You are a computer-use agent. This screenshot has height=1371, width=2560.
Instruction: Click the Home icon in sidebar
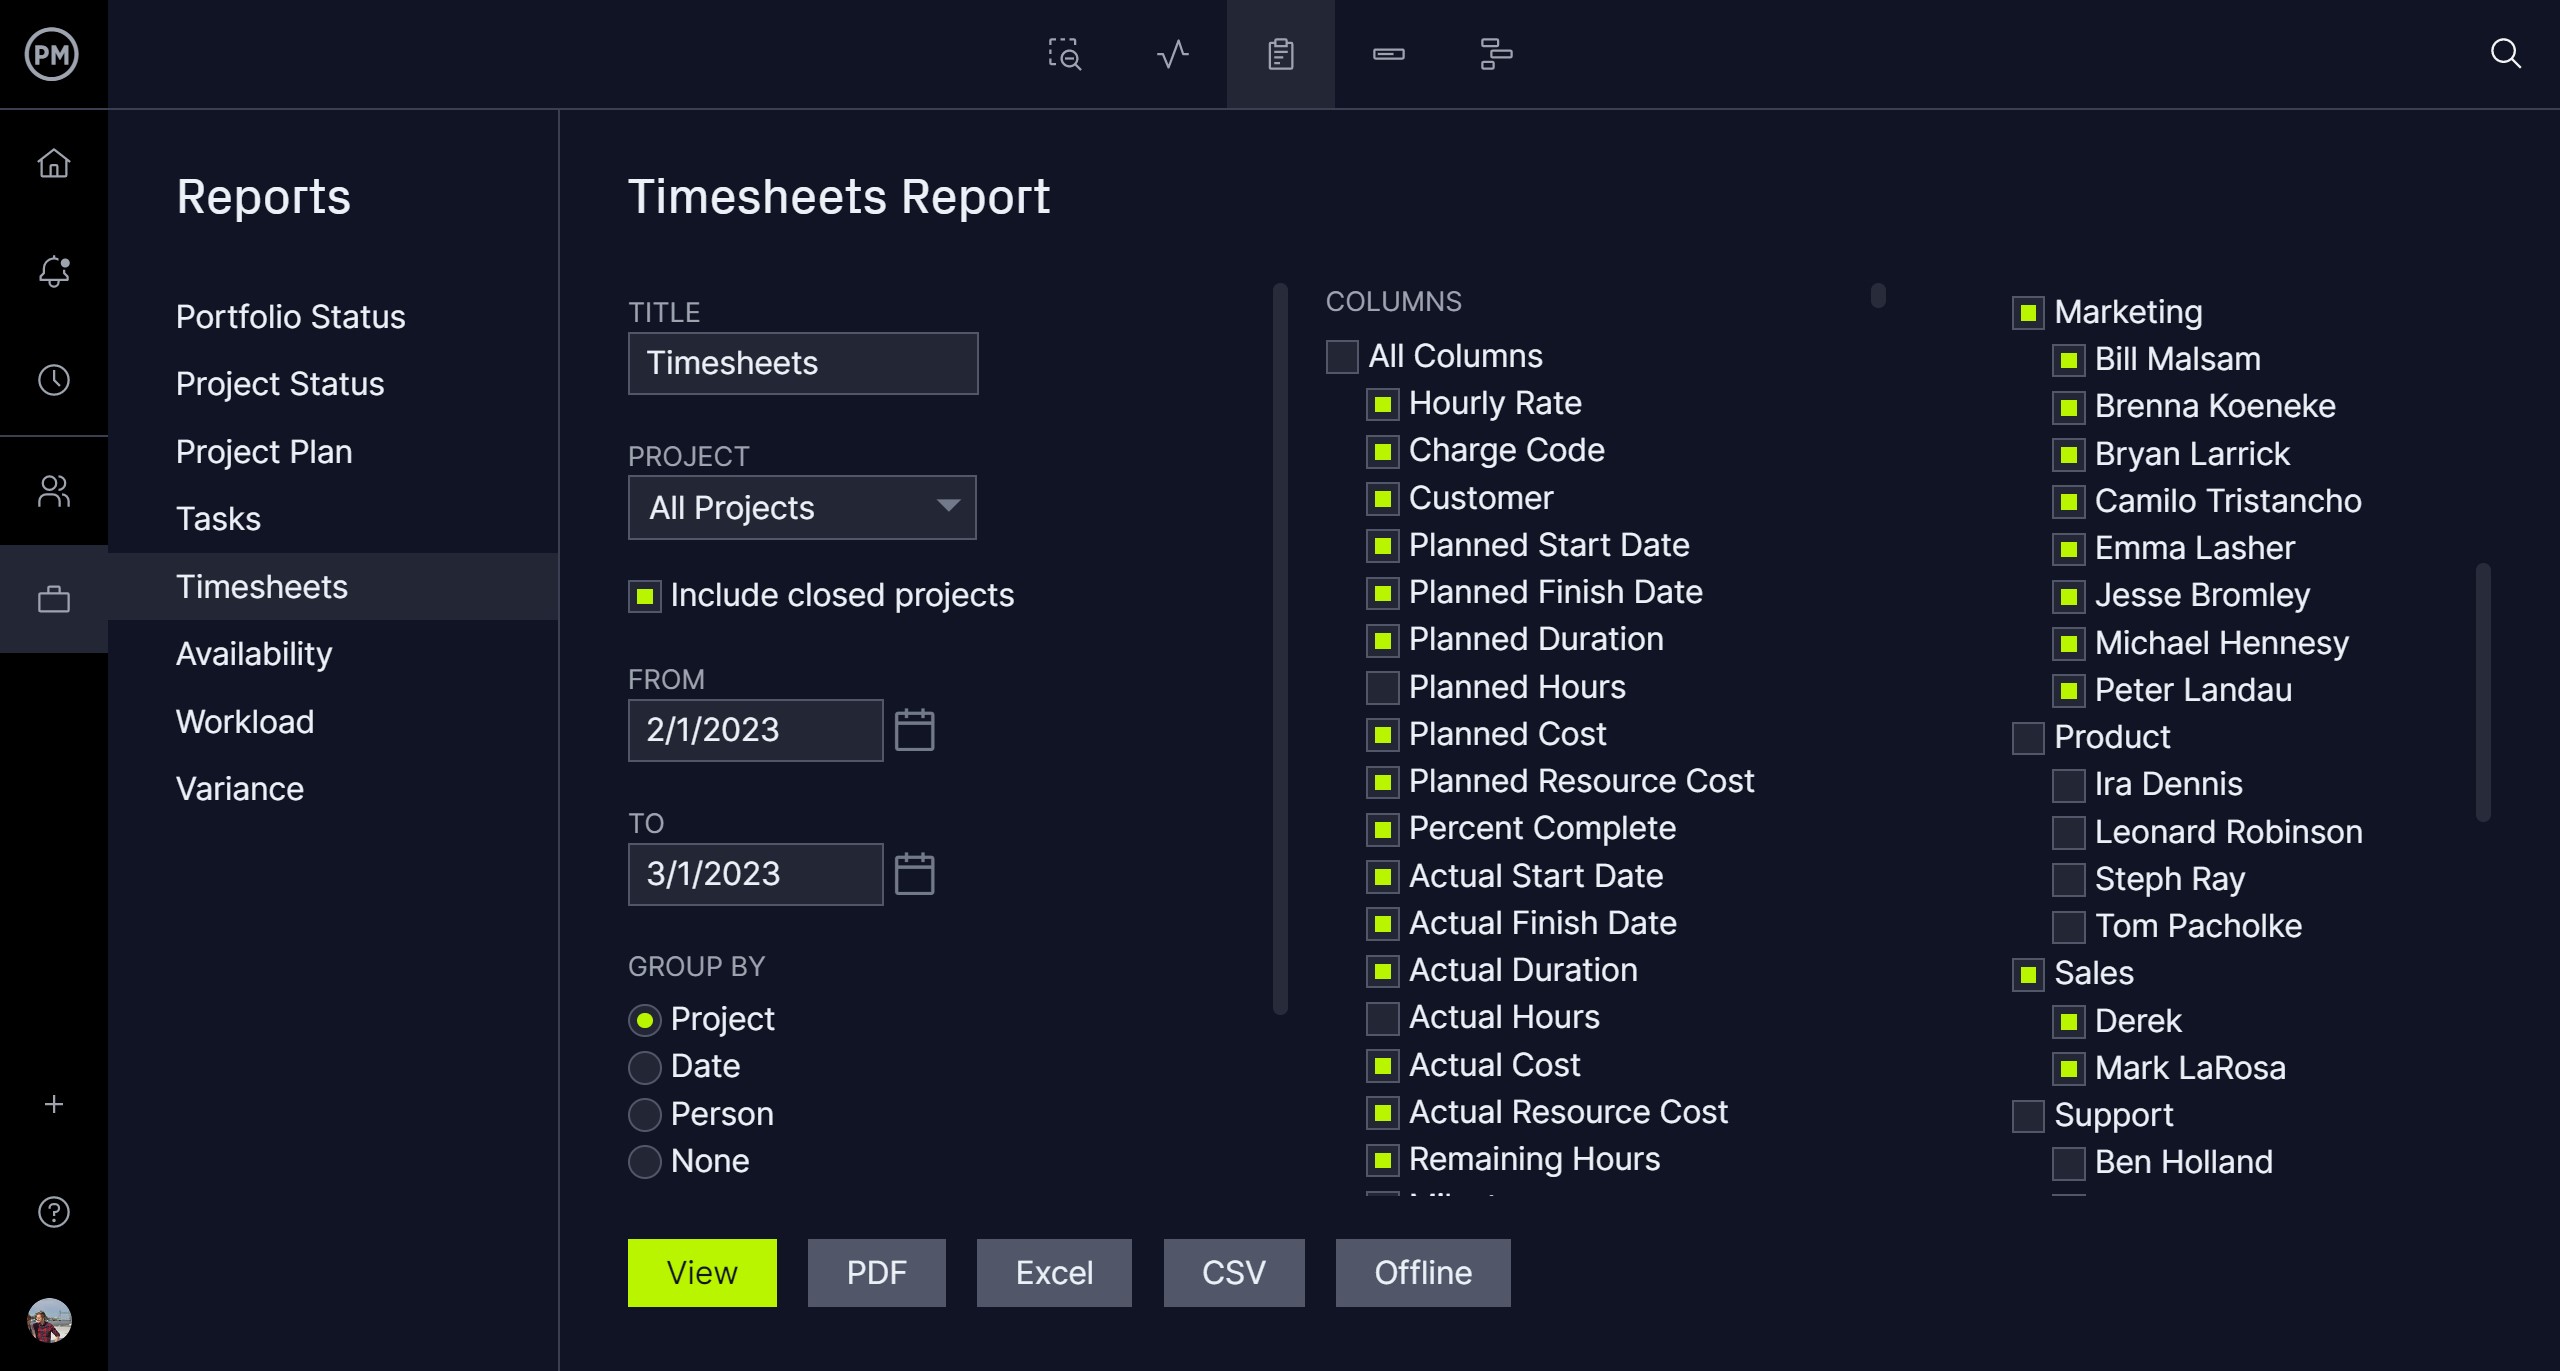click(54, 164)
